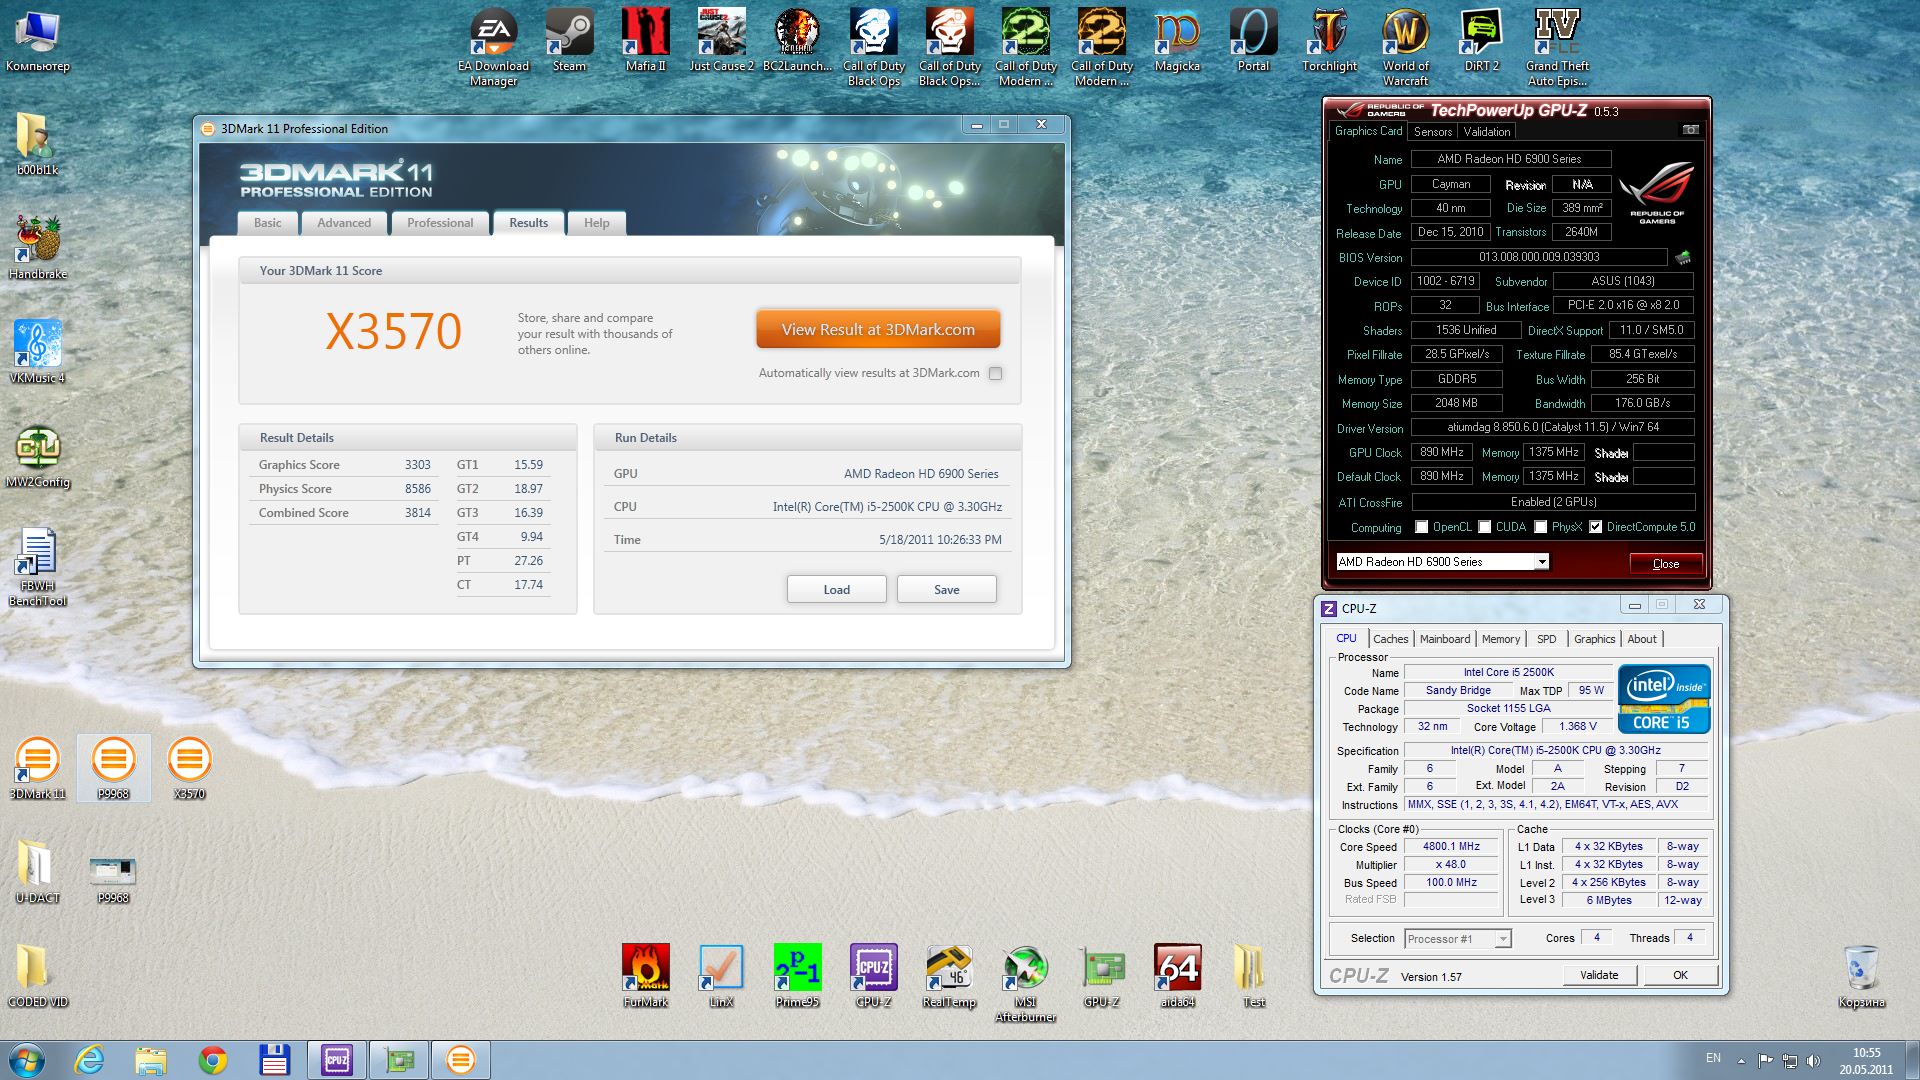
Task: Select BC2Launcher desktop icon
Action: pyautogui.click(x=797, y=41)
